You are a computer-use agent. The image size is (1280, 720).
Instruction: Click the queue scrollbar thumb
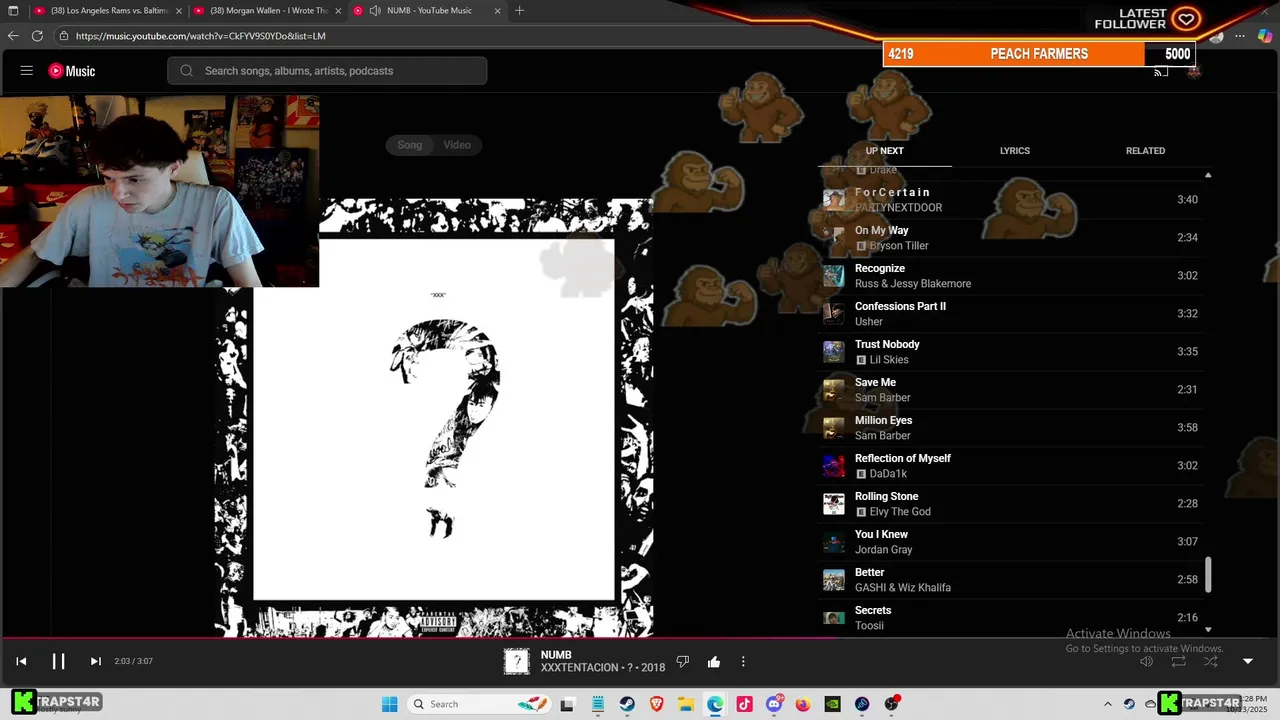[1208, 574]
